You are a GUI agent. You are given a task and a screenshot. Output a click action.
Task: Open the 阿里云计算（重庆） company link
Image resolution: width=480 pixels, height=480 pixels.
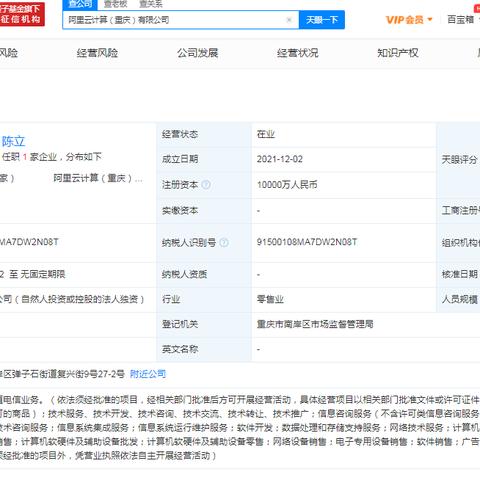click(x=98, y=178)
